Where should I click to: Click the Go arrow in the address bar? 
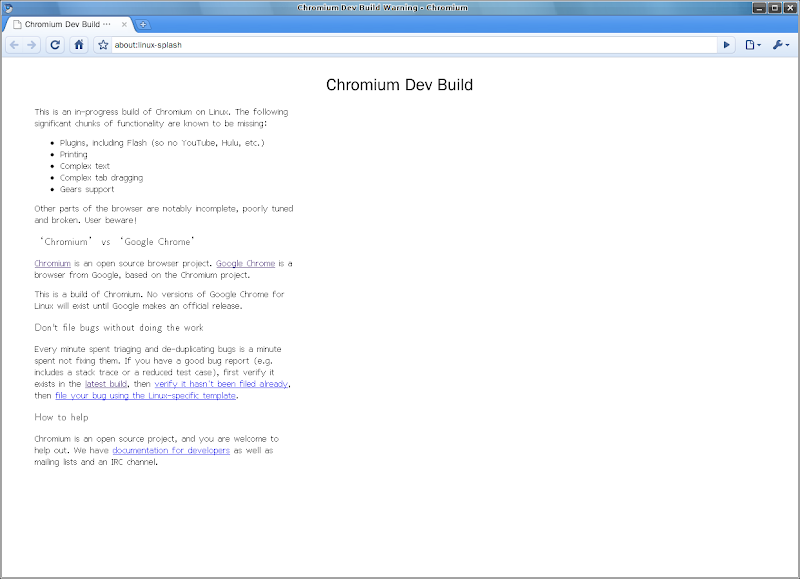click(727, 45)
